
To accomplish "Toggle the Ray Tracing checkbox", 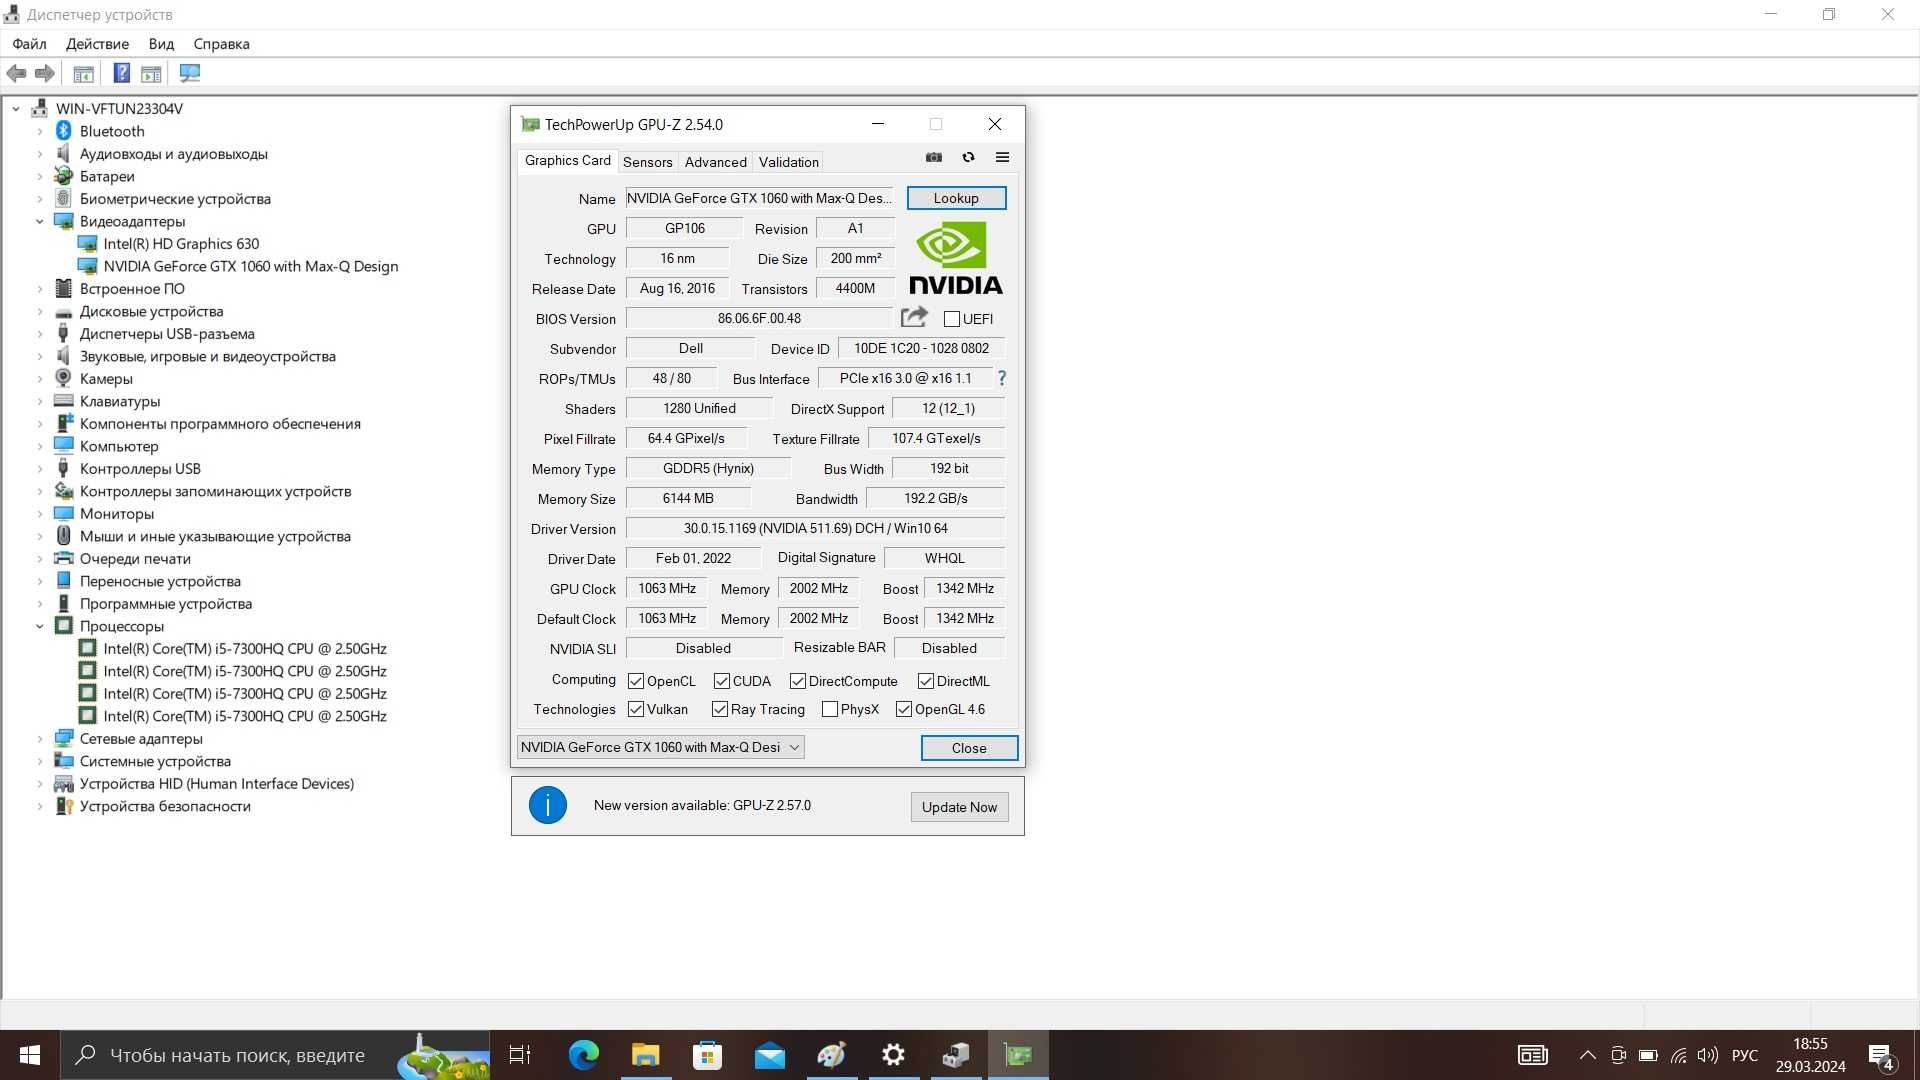I will pos(720,709).
